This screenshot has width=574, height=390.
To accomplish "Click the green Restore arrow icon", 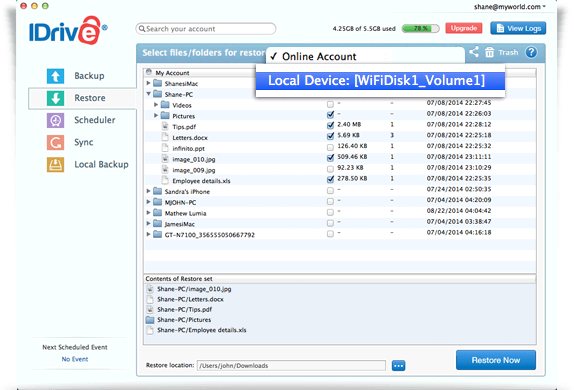I will [x=55, y=98].
